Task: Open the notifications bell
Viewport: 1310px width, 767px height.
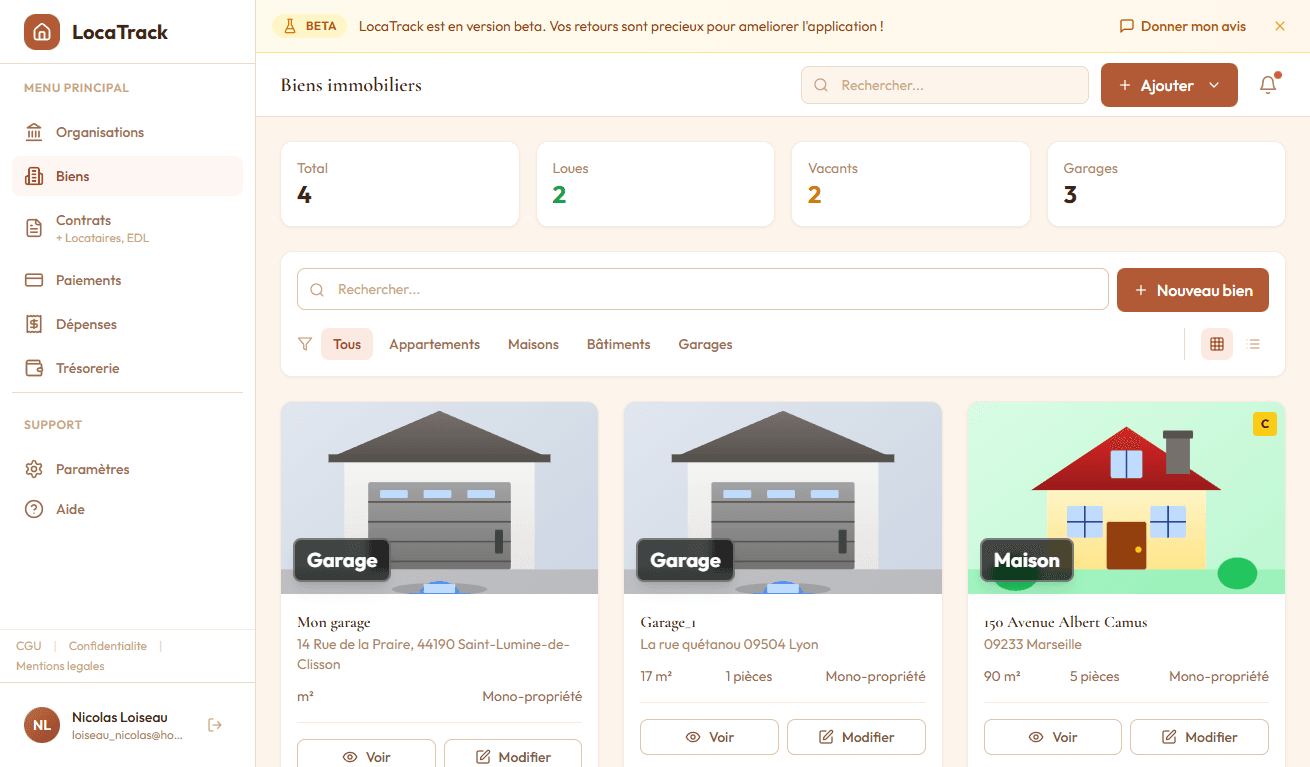Action: click(1267, 85)
